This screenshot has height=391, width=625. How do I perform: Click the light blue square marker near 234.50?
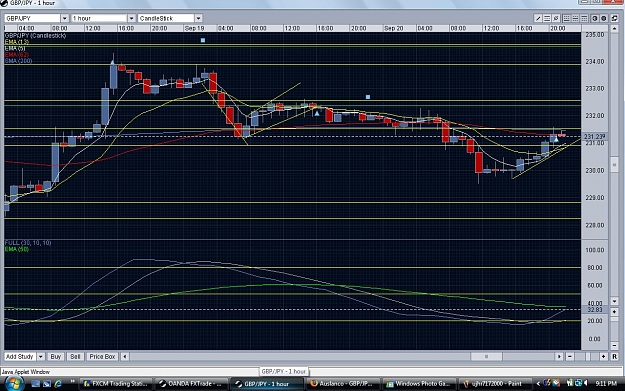[x=203, y=40]
